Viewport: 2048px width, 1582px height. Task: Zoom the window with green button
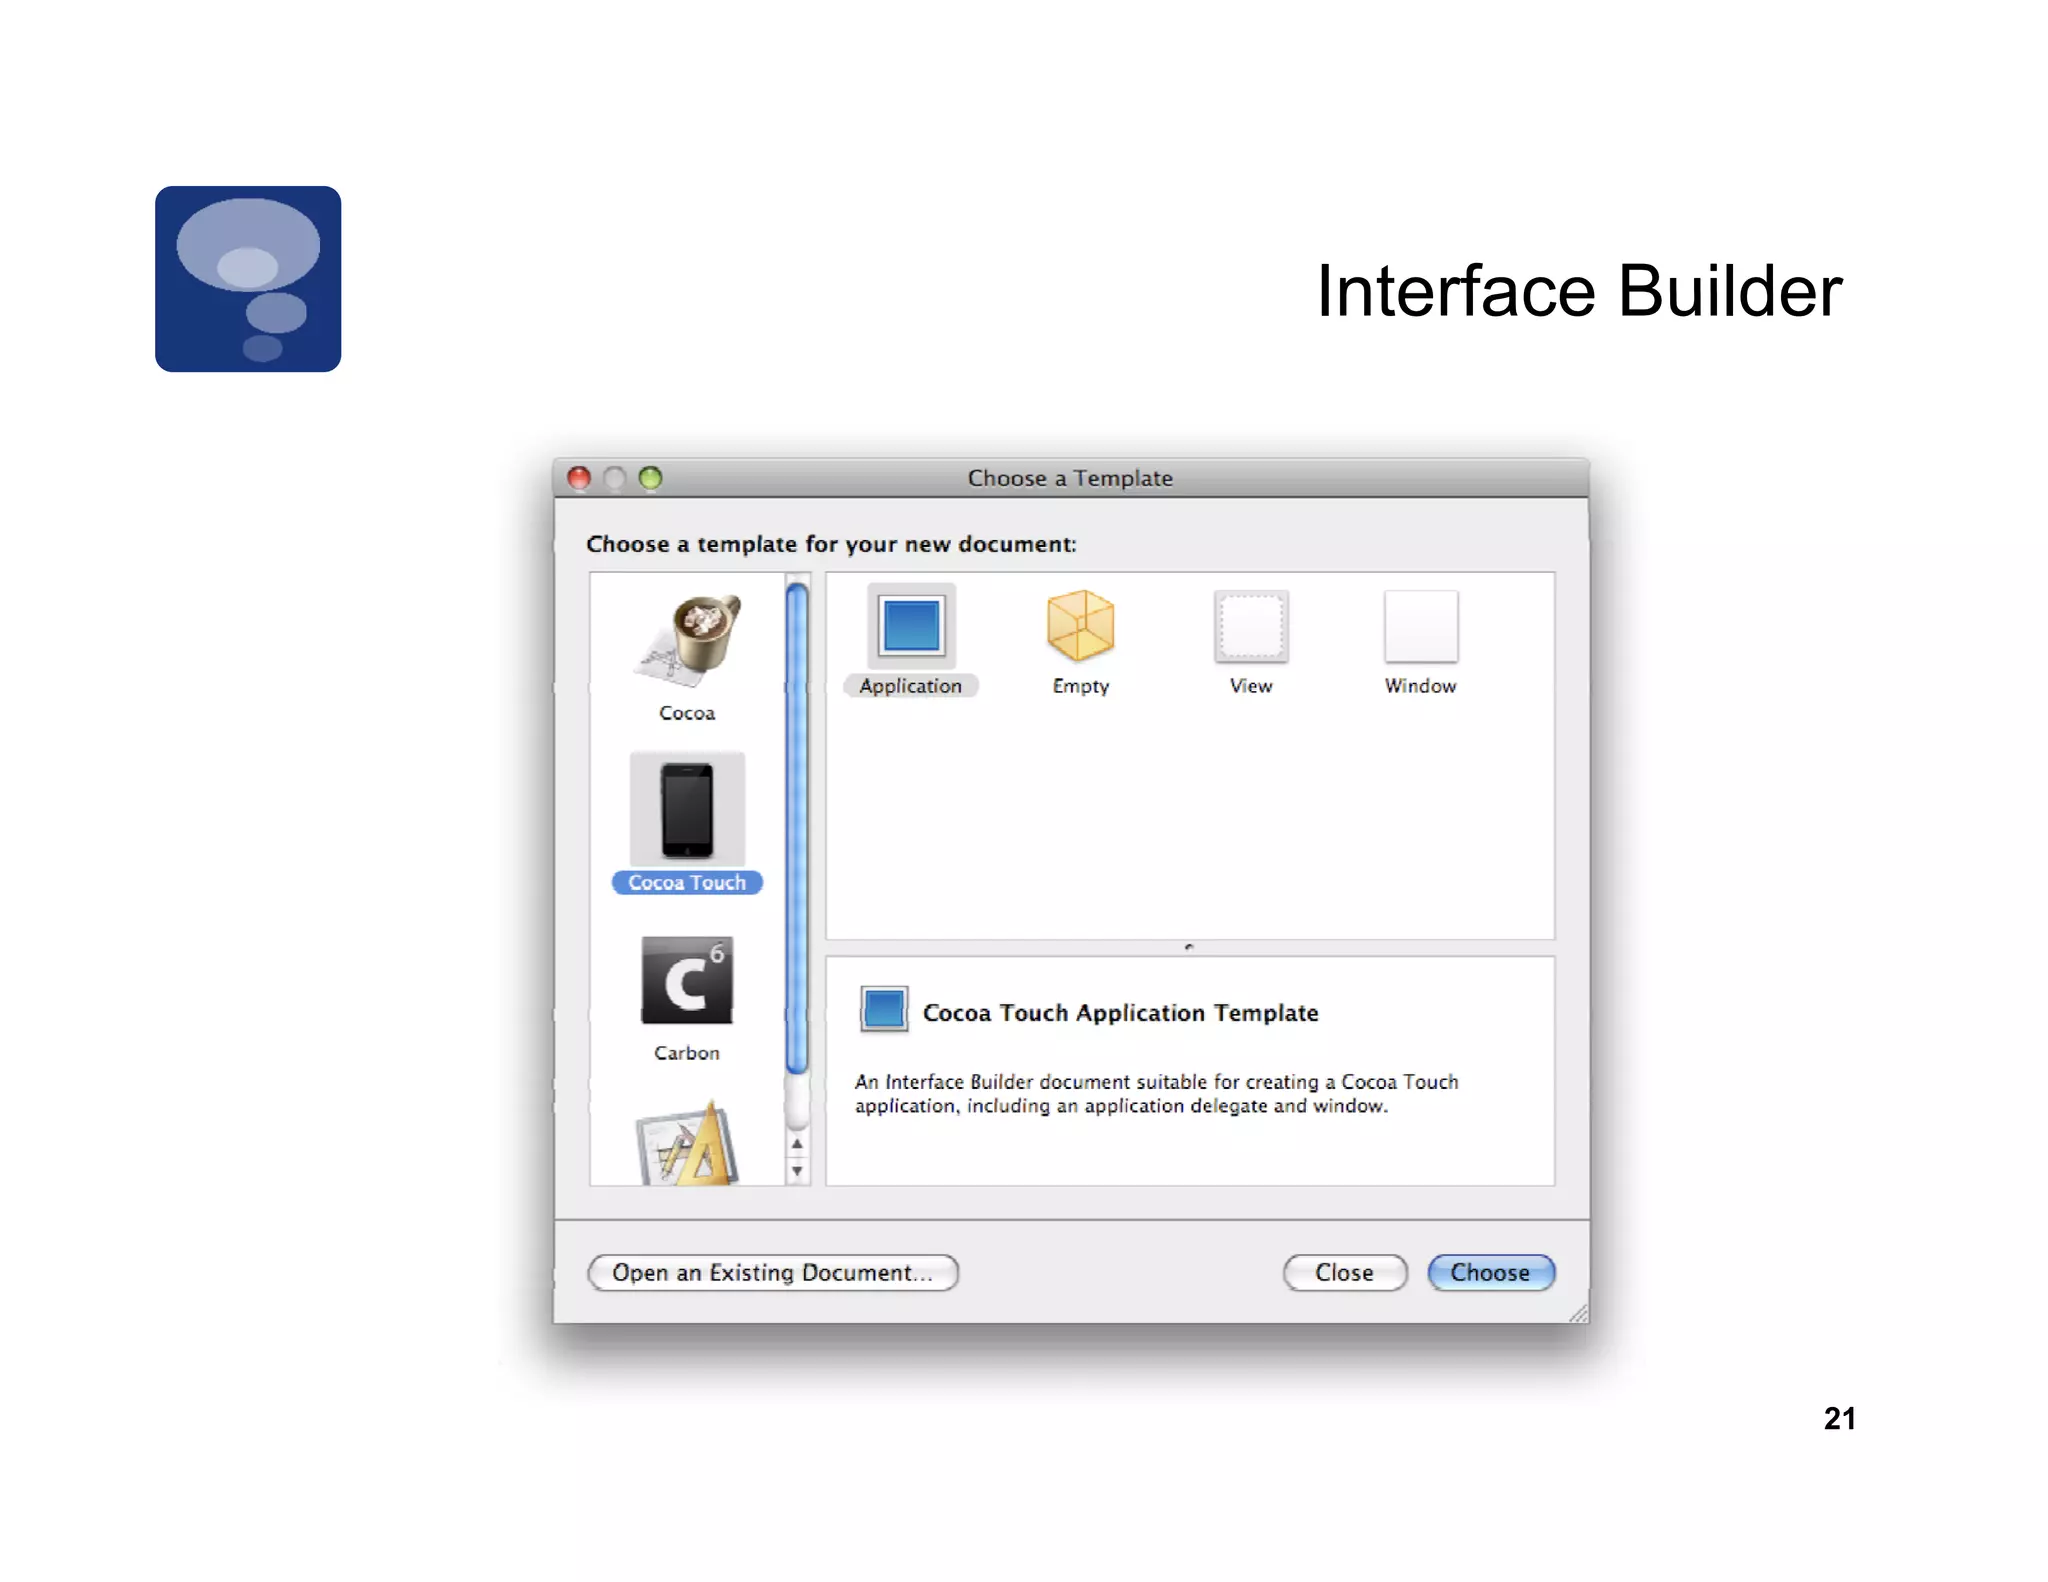pos(651,478)
